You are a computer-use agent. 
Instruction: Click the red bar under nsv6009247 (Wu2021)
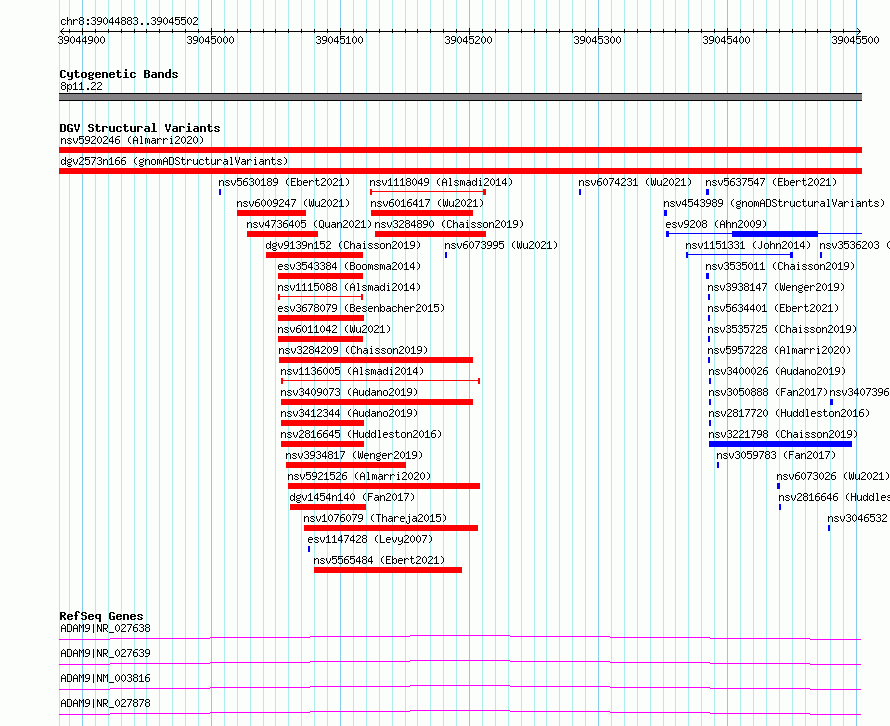click(x=271, y=213)
